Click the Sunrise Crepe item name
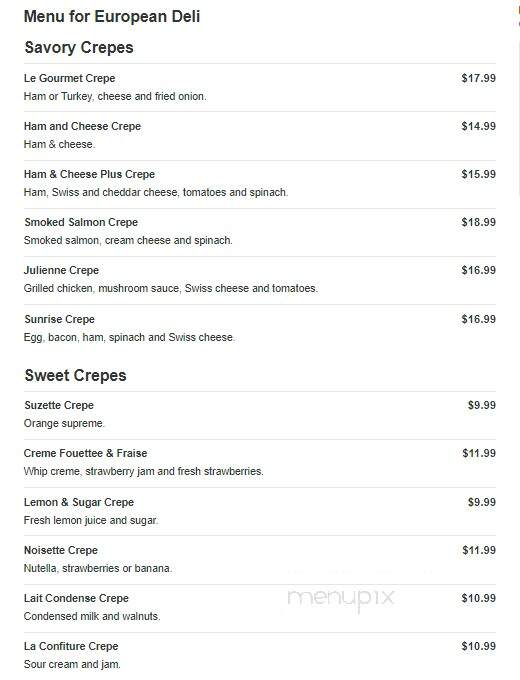This screenshot has width=520, height=680. click(59, 320)
